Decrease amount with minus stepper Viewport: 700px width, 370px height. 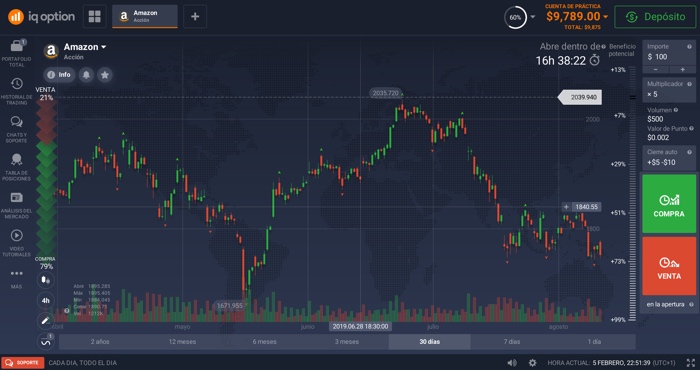tap(655, 70)
